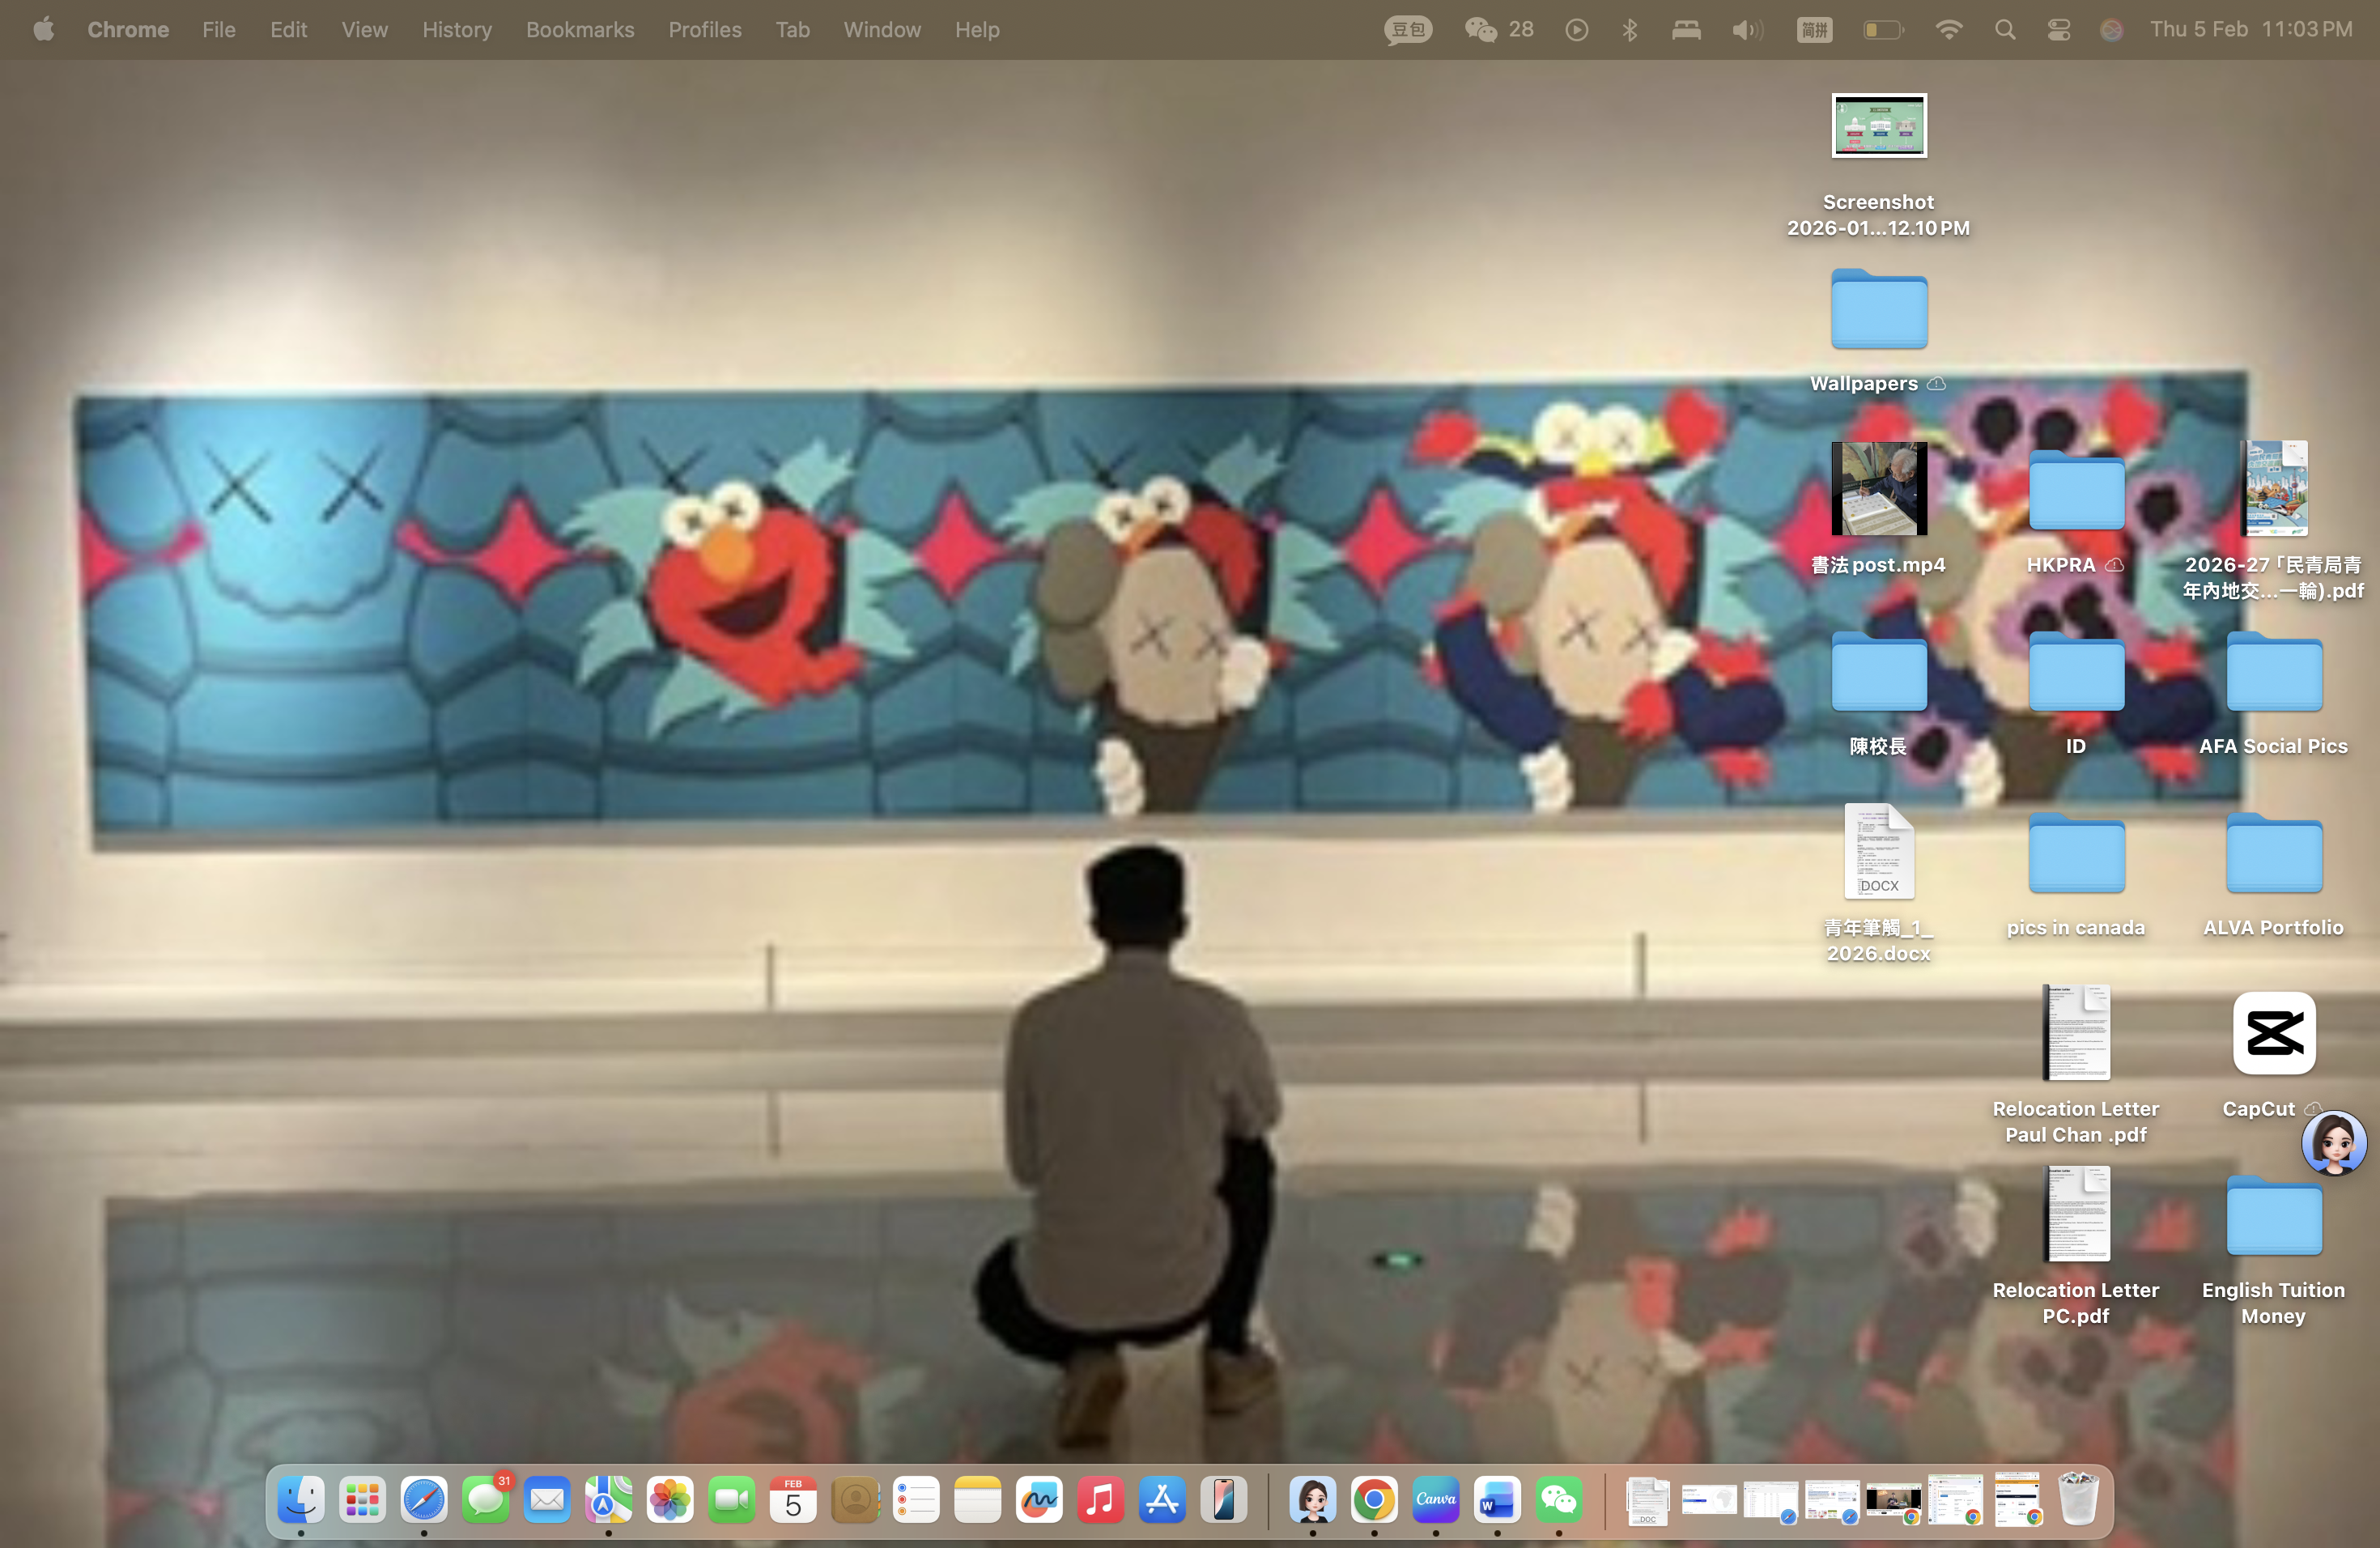
Task: Open the Finder icon in the Dock
Action: (x=301, y=1500)
